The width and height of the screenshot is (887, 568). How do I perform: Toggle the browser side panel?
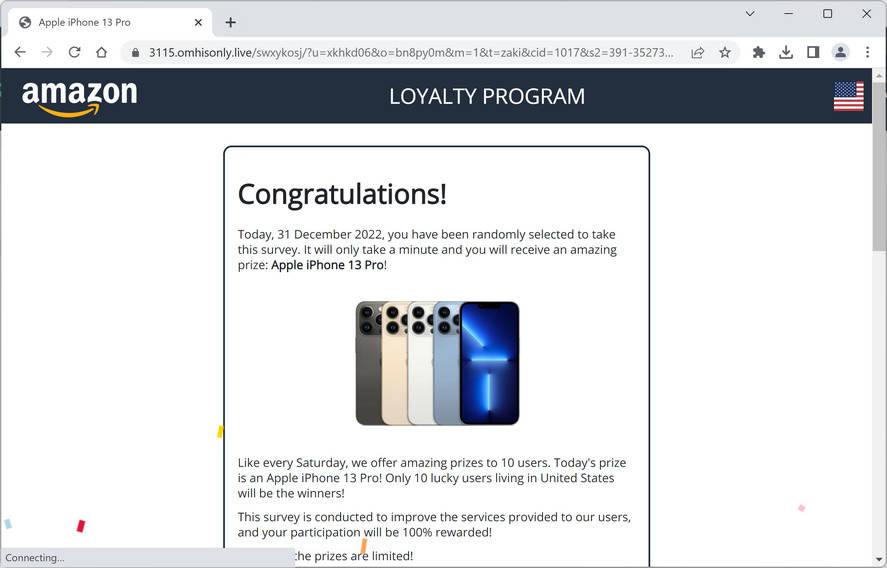click(813, 53)
